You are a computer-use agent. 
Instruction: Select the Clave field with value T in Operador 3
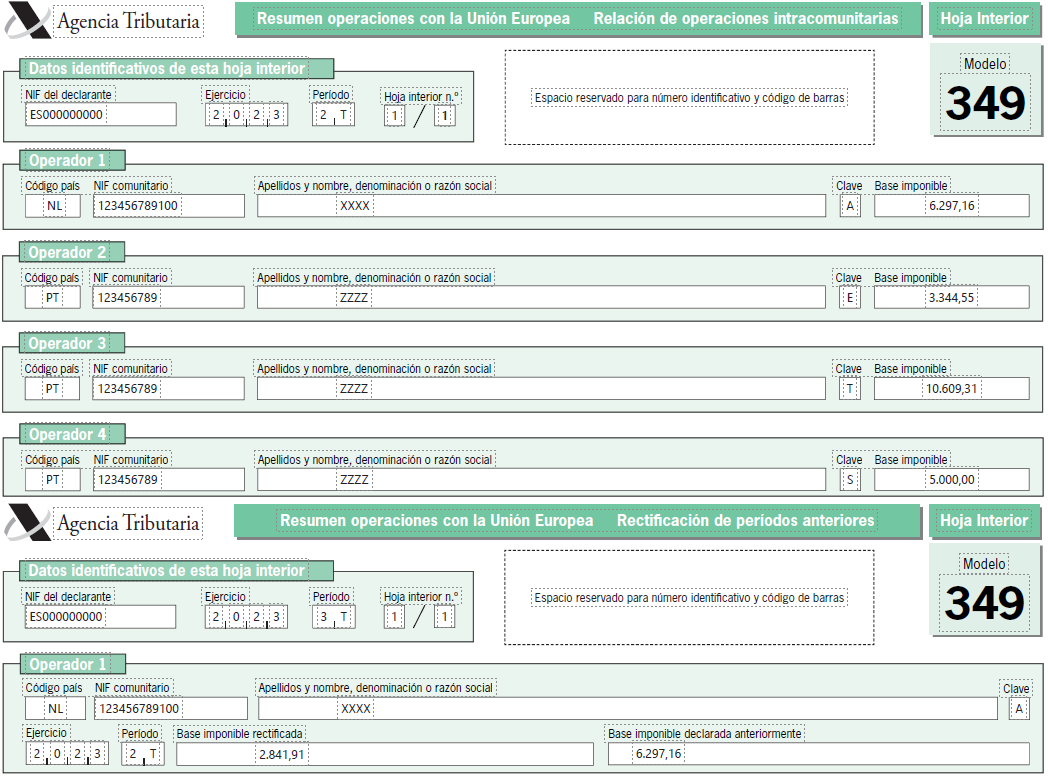click(849, 389)
